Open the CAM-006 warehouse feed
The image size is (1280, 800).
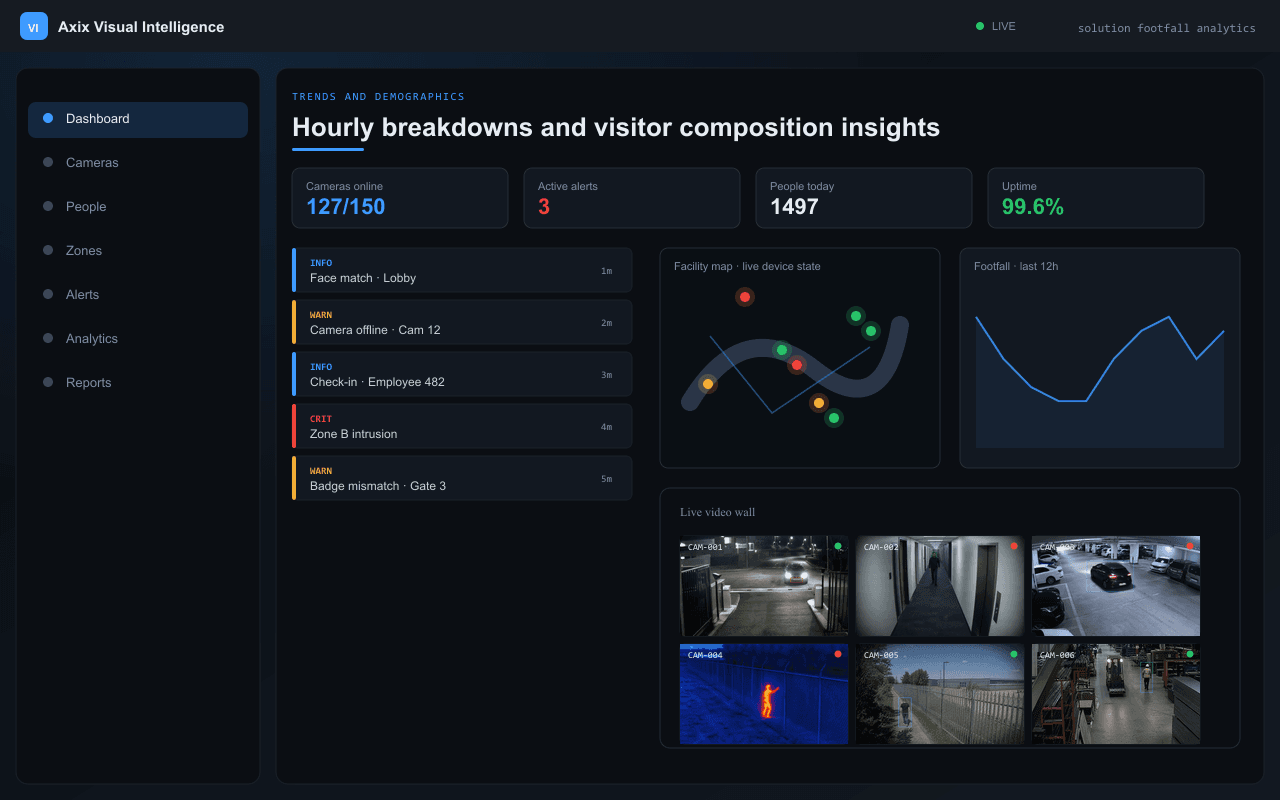tap(1116, 694)
